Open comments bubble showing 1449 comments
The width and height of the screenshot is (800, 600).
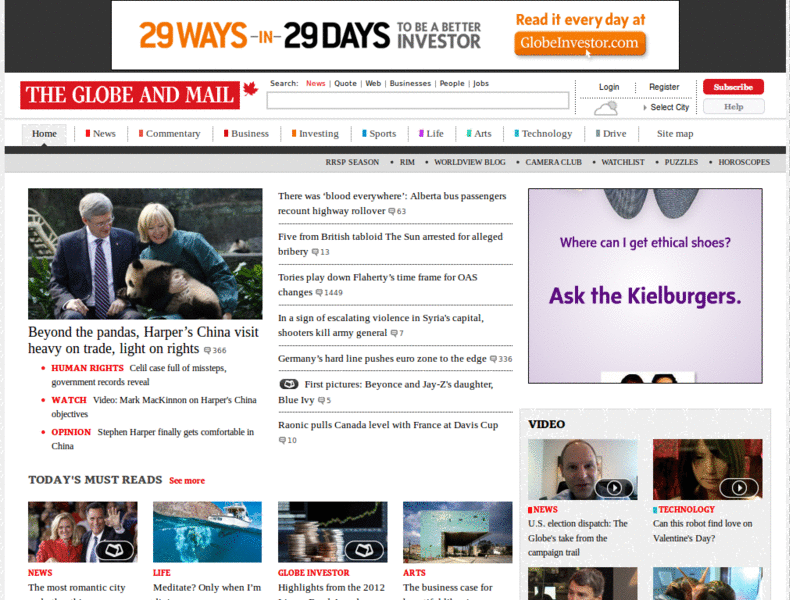click(329, 293)
